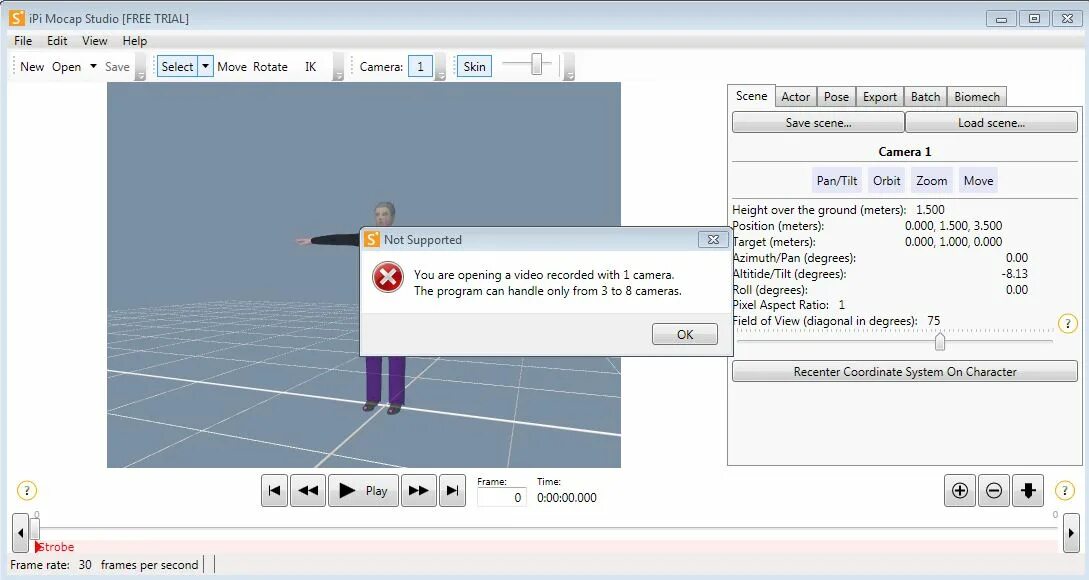
Task: Click Altitude/Tilt value -8.13
Action: pyautogui.click(x=1015, y=274)
